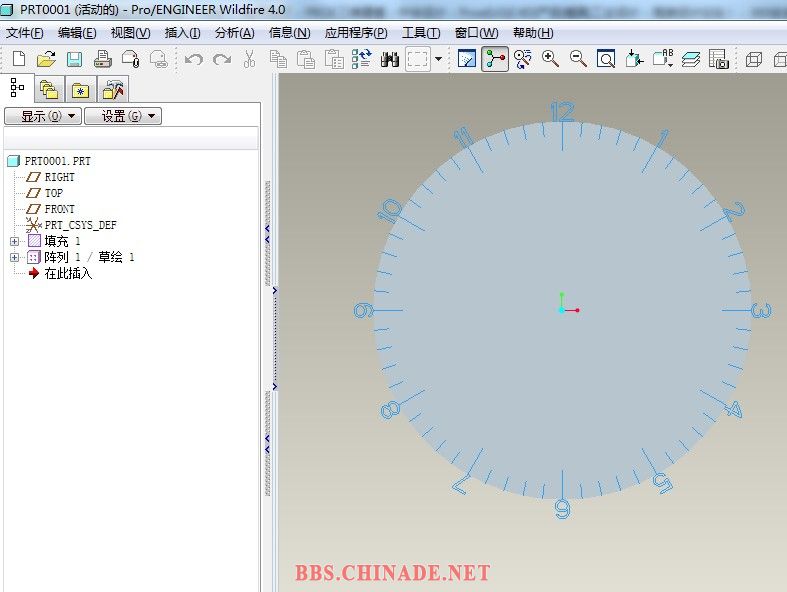The image size is (787, 592).
Task: Save the model with the floppy disk icon
Action: tap(74, 59)
